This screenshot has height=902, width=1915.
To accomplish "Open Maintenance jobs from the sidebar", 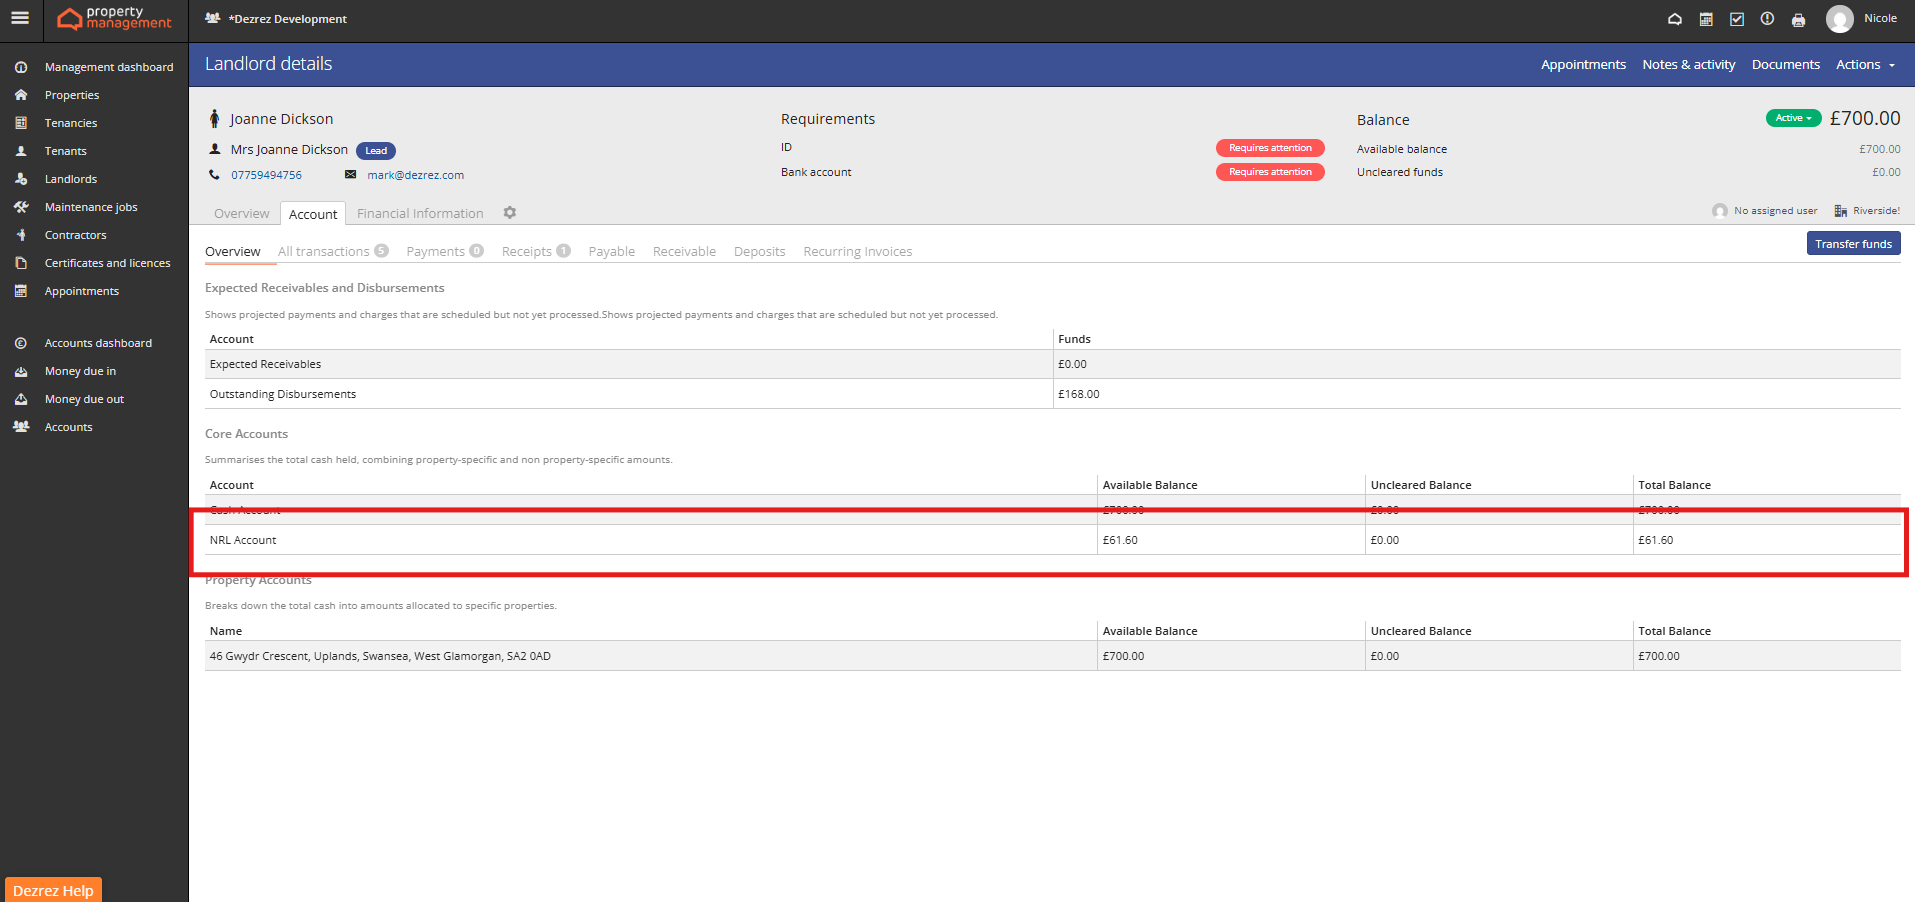I will [x=91, y=207].
